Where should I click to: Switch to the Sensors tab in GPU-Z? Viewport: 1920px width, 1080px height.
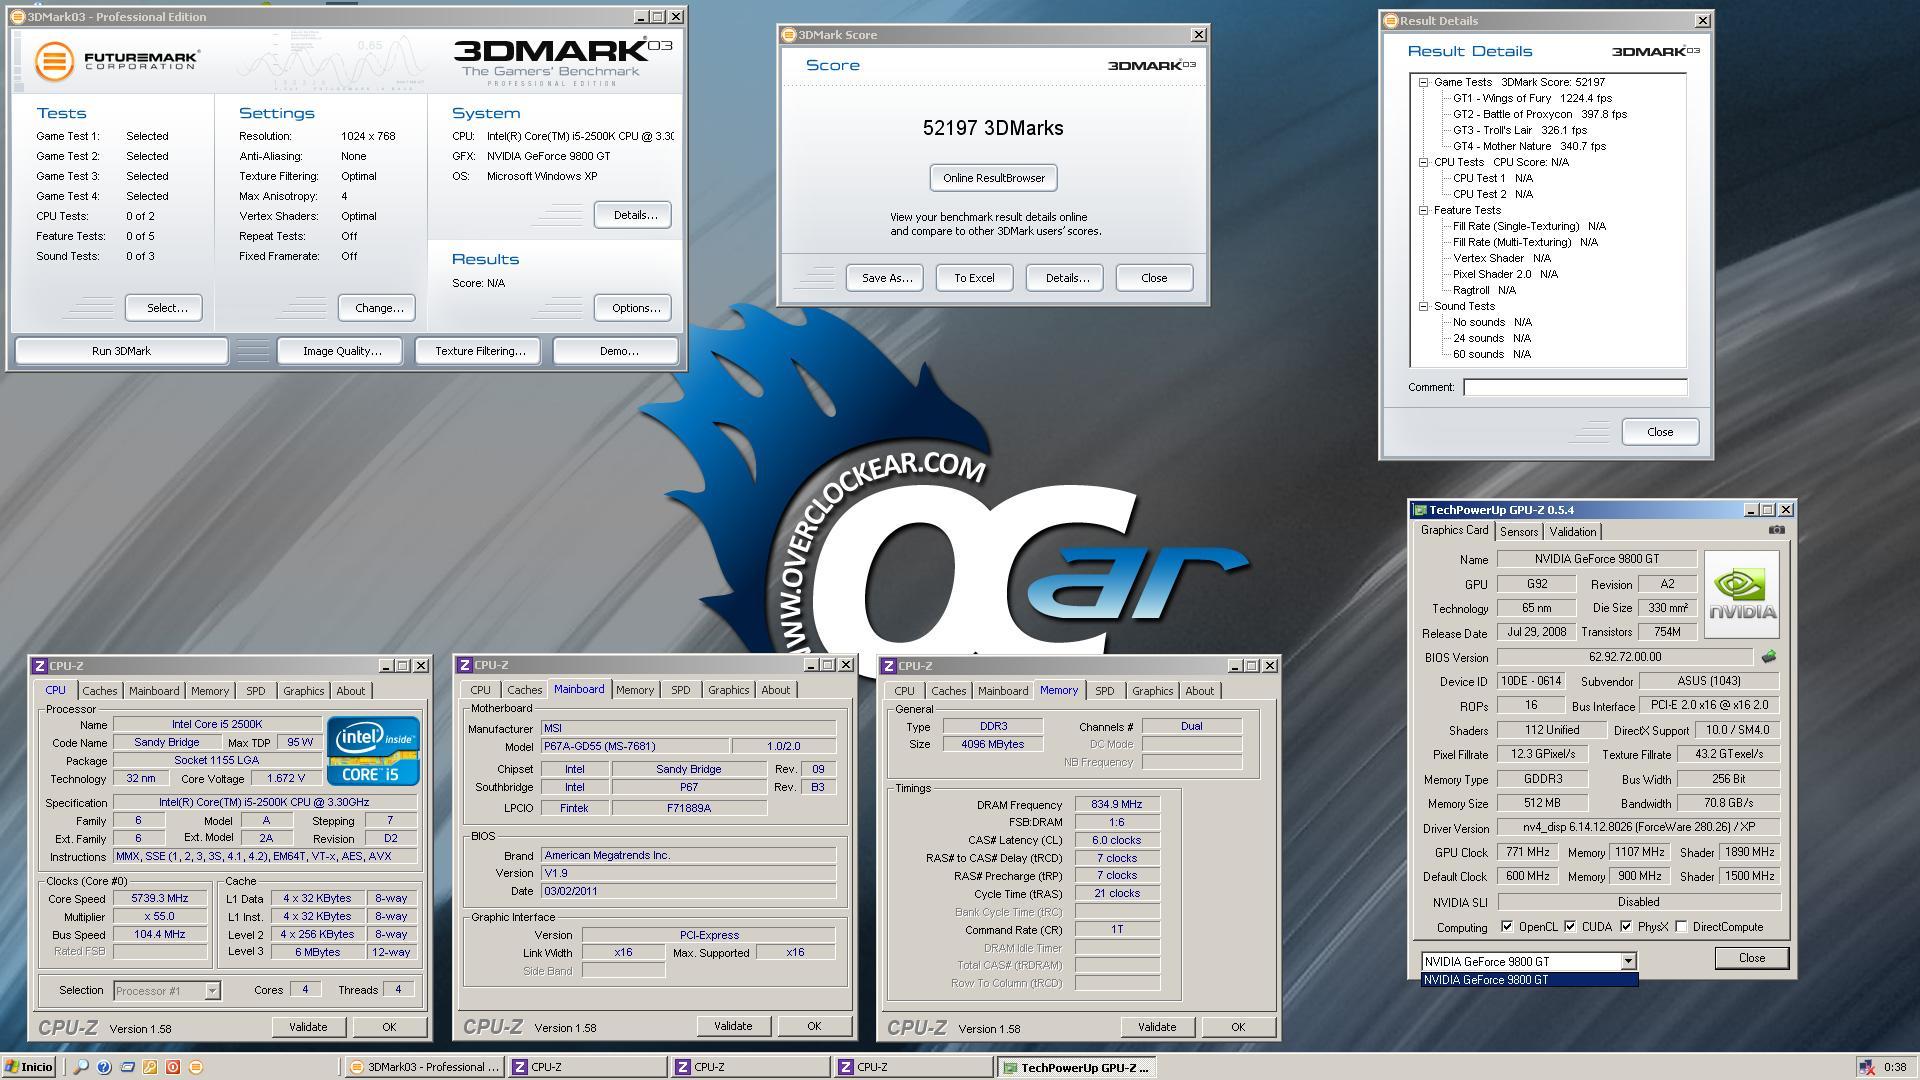pyautogui.click(x=1518, y=532)
